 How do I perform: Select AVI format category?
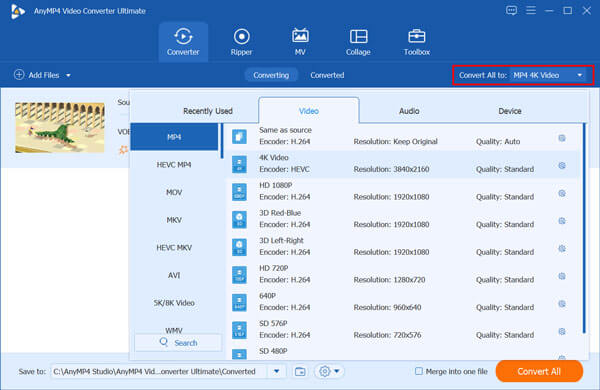(x=174, y=275)
